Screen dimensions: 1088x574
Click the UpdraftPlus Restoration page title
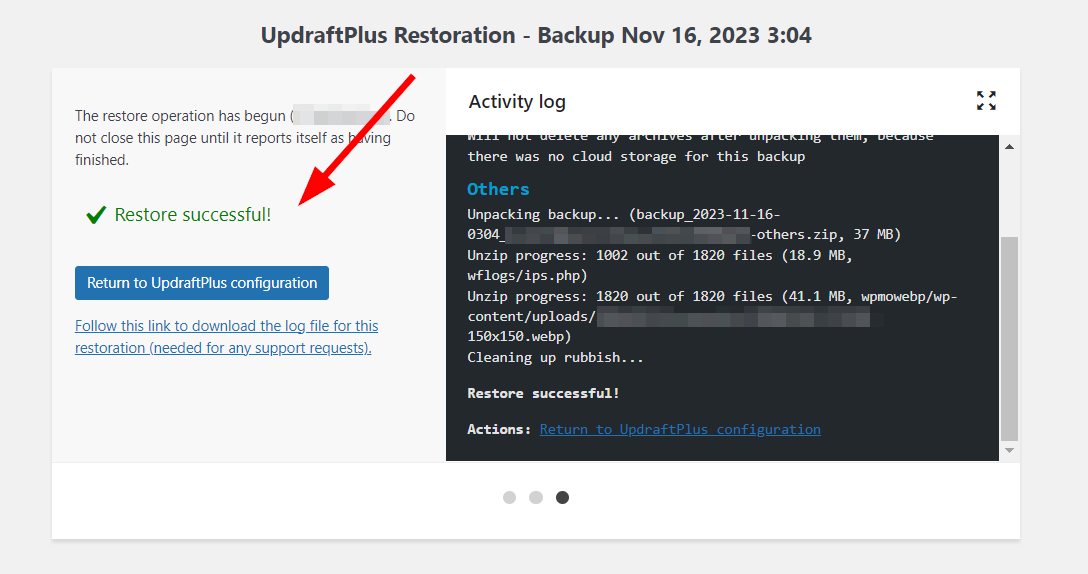tap(536, 35)
